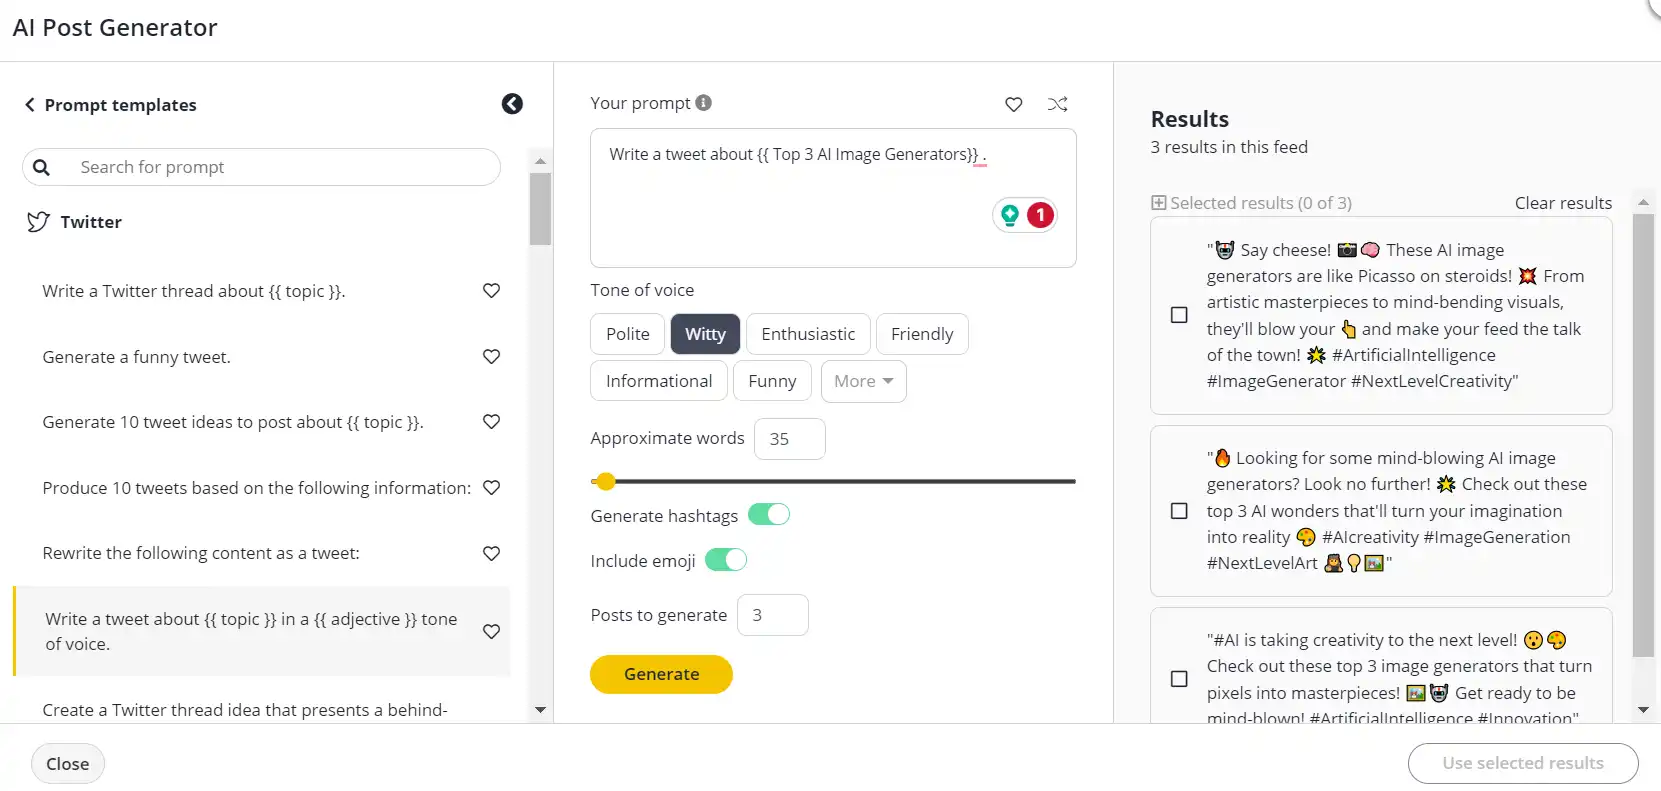Select the Friendly tone
Image resolution: width=1661 pixels, height=791 pixels.
pos(922,334)
